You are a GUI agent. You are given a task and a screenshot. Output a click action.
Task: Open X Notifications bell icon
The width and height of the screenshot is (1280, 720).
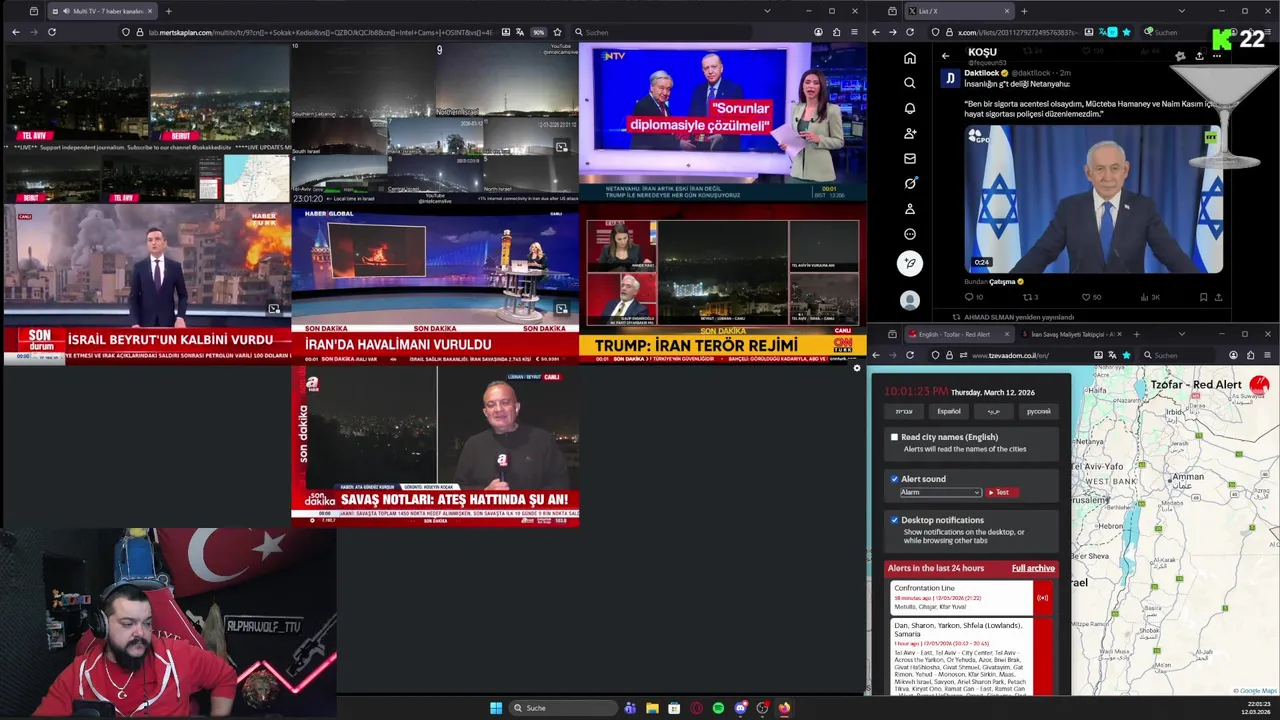click(x=909, y=108)
